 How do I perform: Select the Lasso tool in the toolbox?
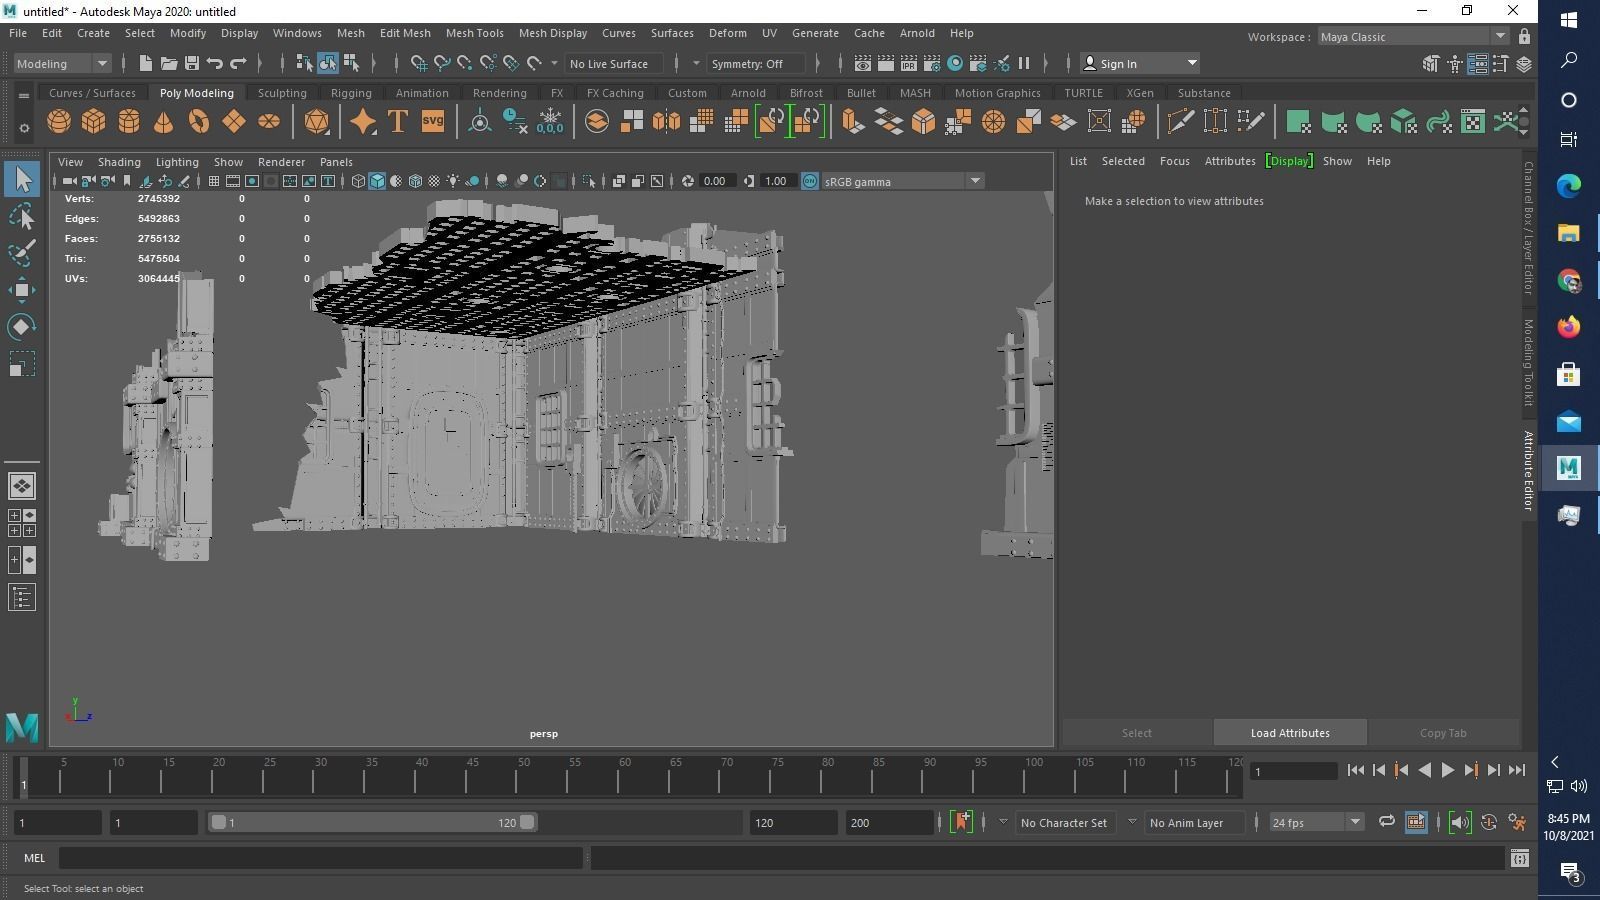tap(22, 216)
